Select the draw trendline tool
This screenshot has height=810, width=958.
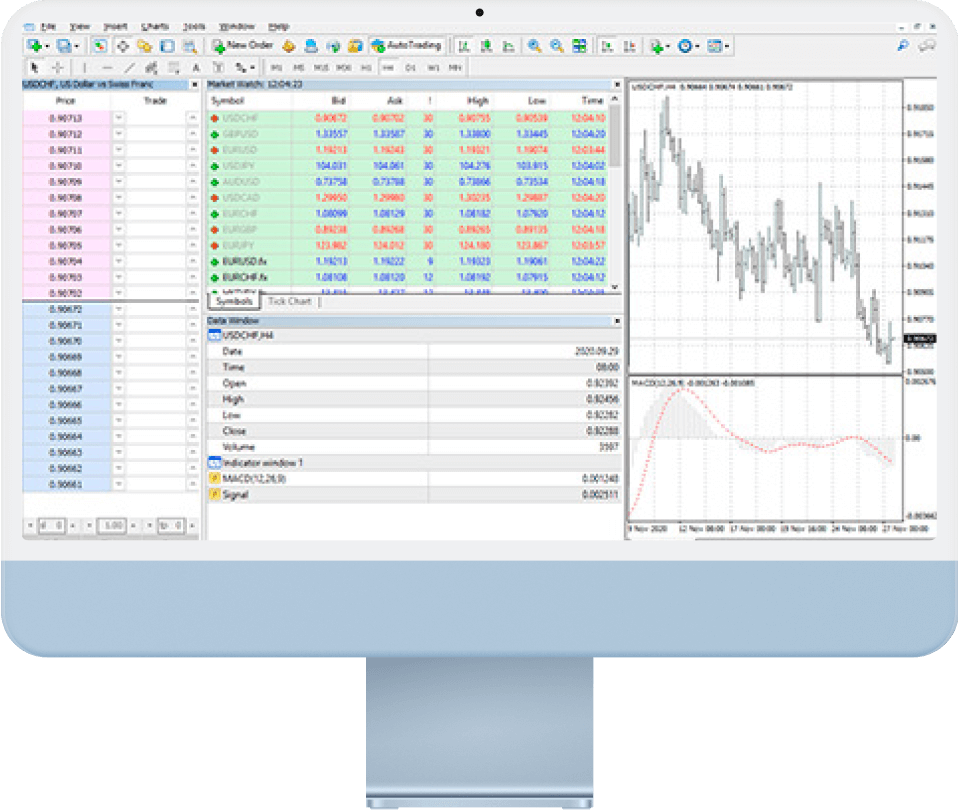(x=129, y=68)
